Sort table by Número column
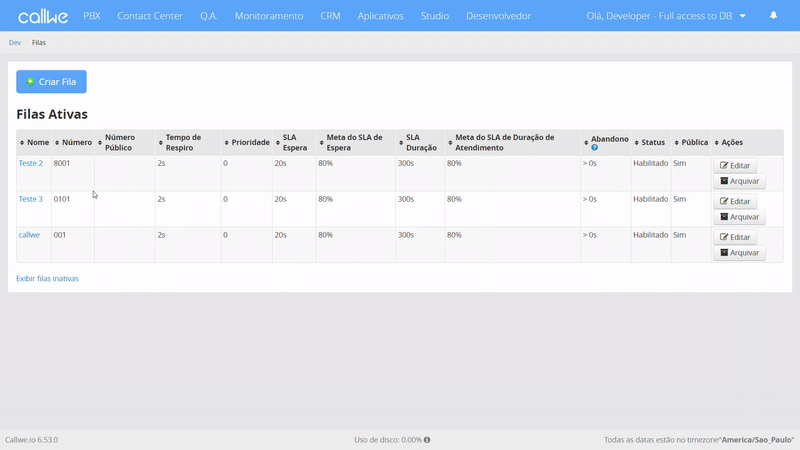Viewport: 800px width, 450px height. point(73,142)
